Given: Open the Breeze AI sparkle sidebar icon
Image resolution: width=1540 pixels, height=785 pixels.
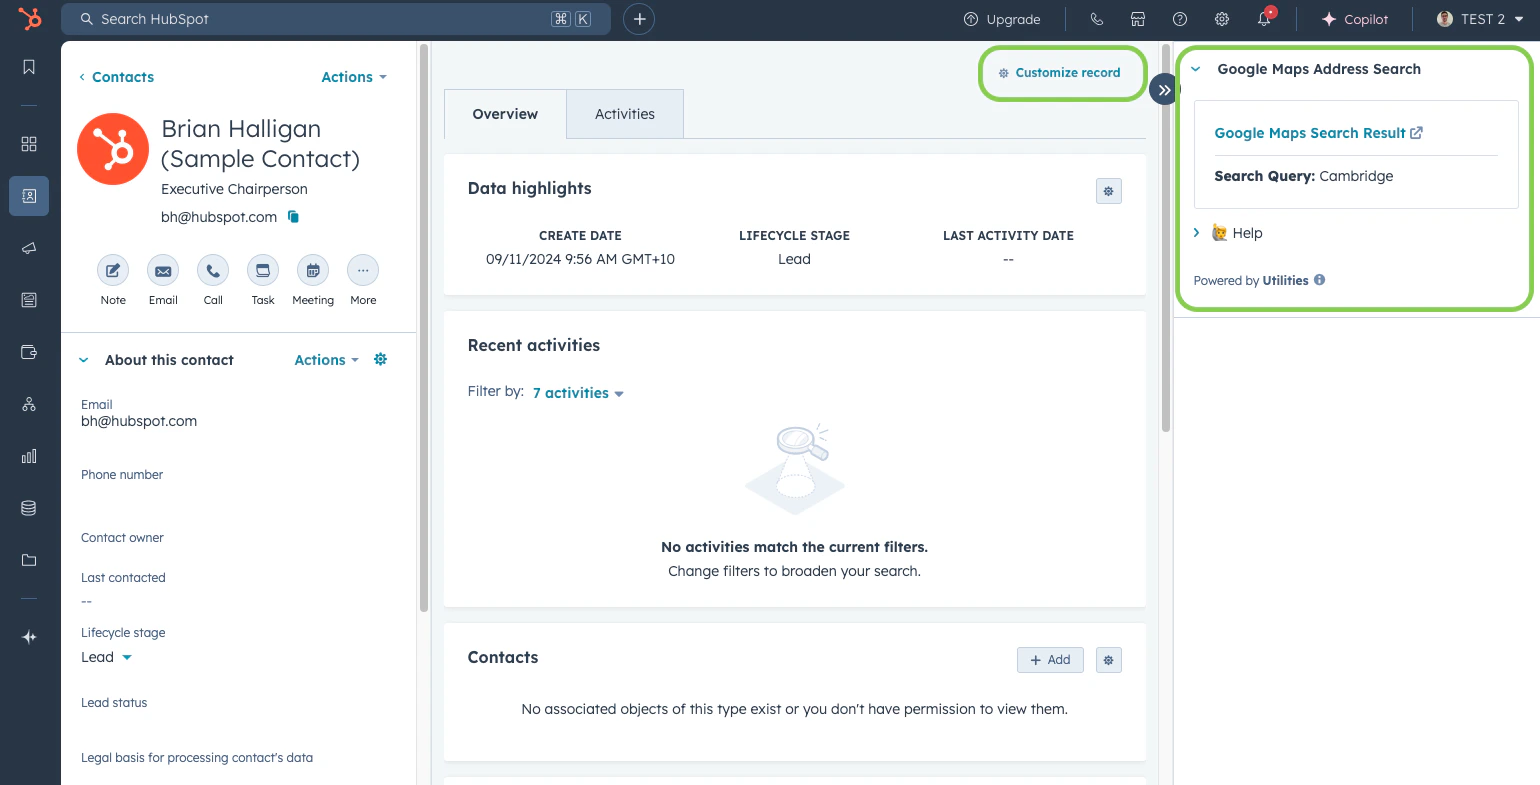Looking at the screenshot, I should 29,637.
